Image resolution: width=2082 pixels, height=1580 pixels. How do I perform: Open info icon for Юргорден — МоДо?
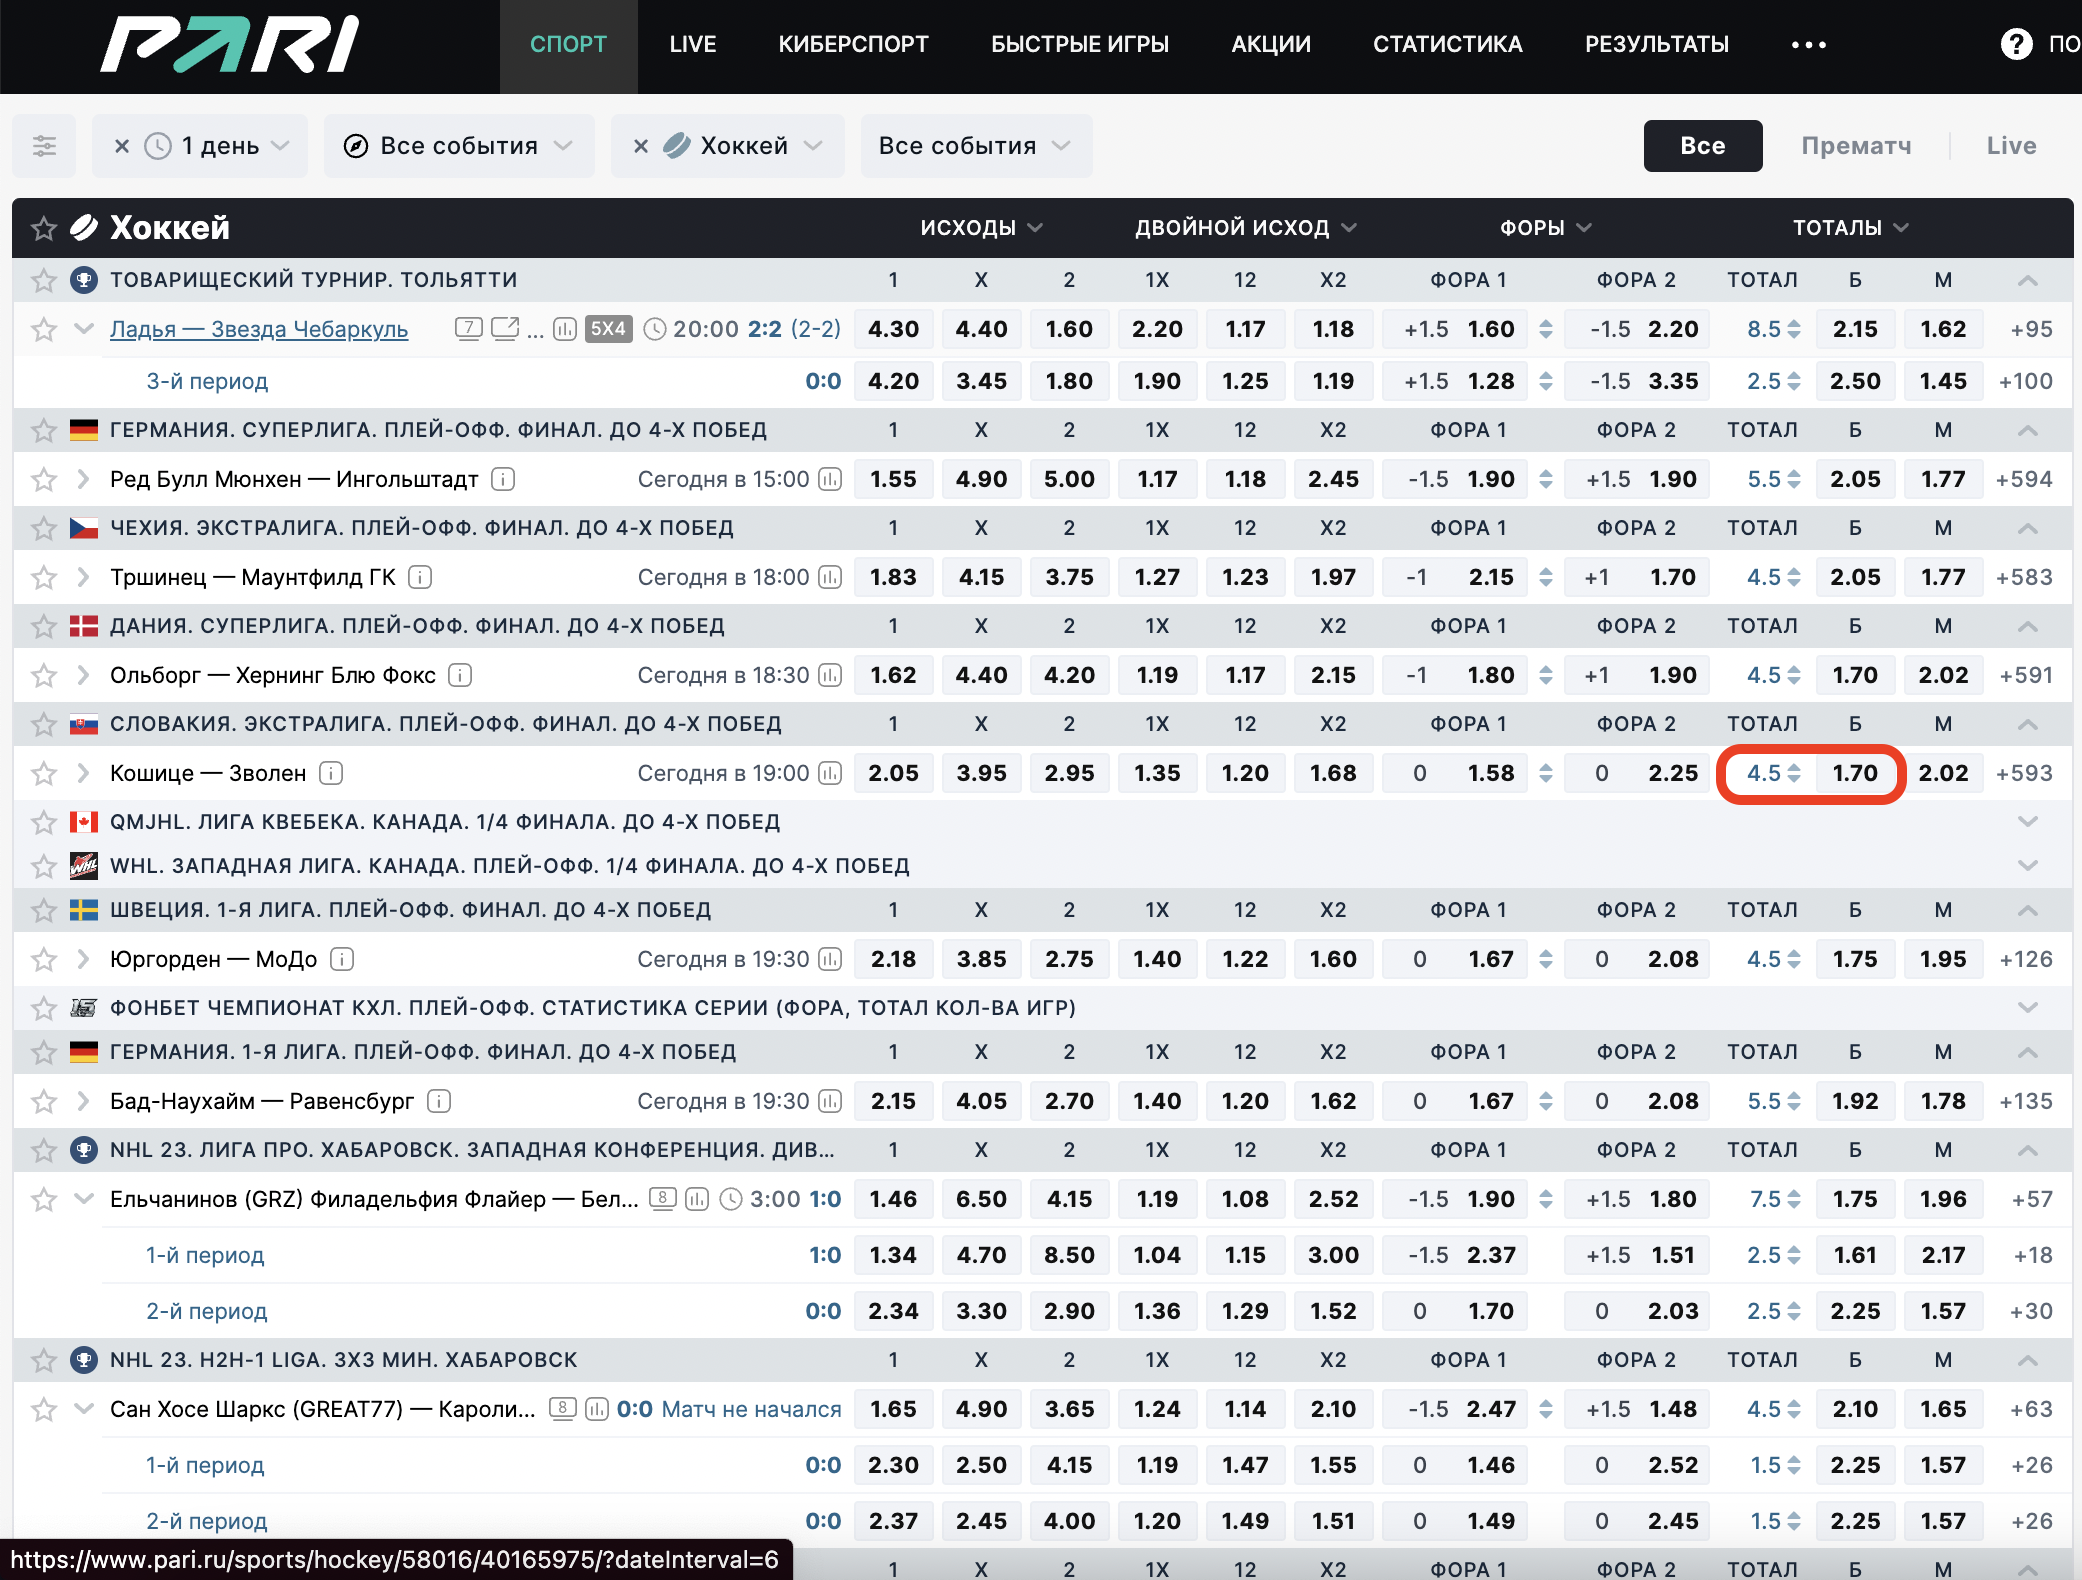(342, 959)
